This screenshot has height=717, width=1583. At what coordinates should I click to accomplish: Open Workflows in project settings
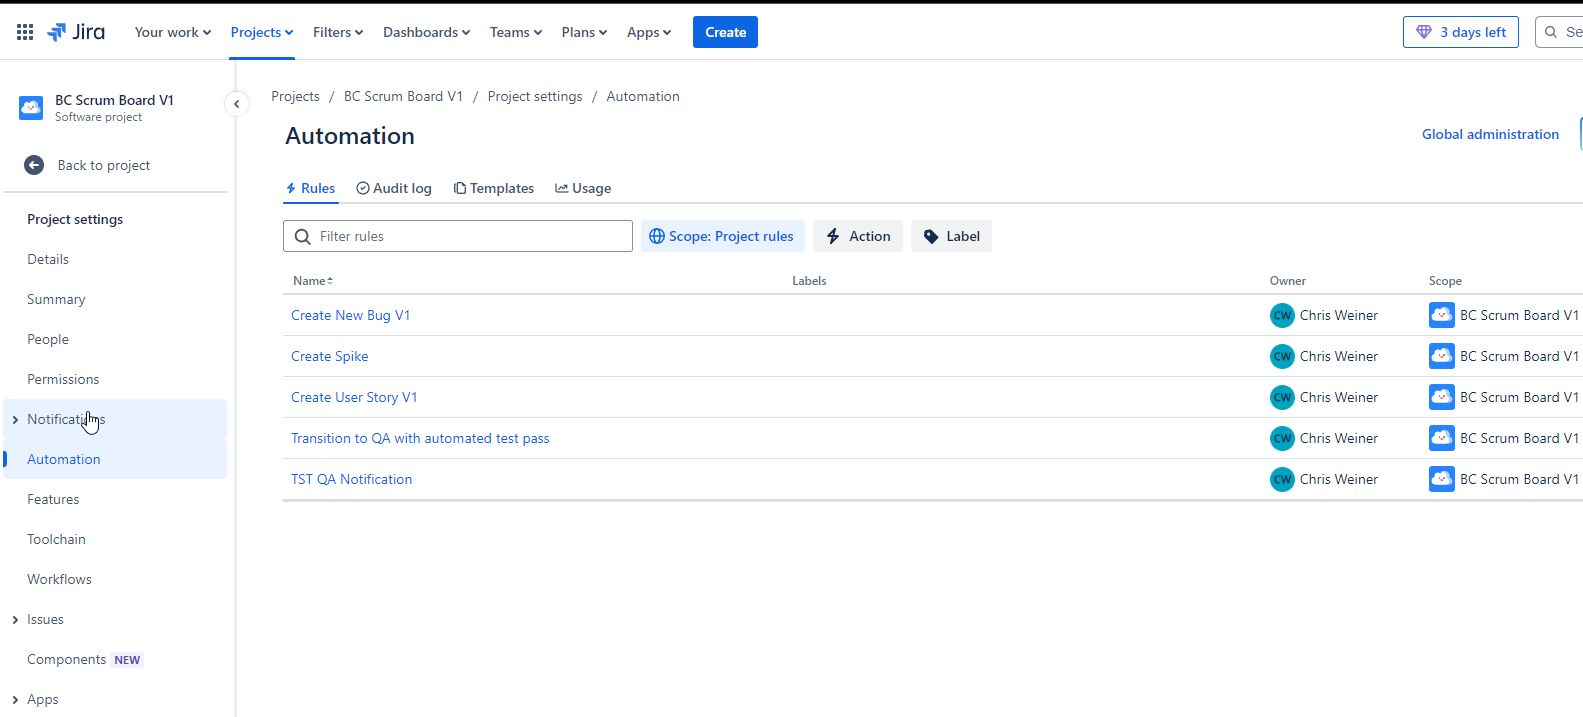point(59,579)
